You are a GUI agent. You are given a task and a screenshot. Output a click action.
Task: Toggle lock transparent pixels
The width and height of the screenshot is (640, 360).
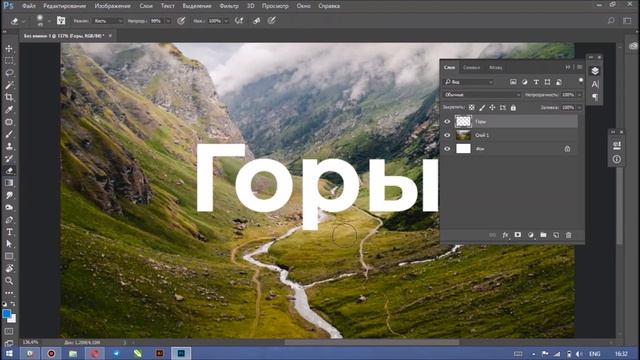471,108
